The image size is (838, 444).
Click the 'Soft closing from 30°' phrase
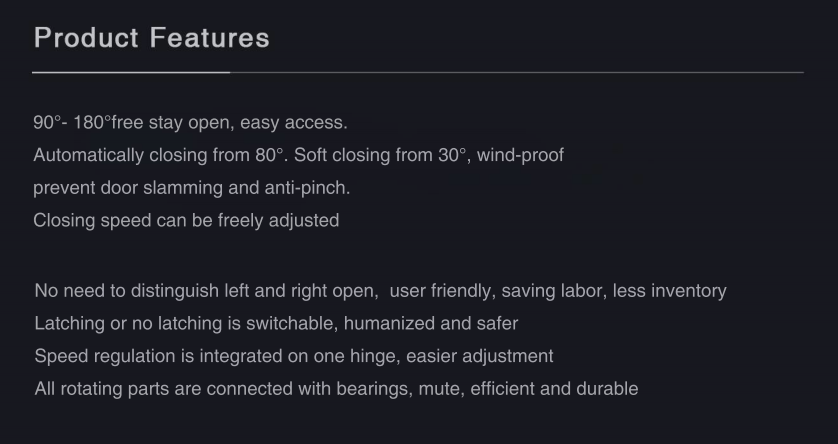[x=380, y=155]
